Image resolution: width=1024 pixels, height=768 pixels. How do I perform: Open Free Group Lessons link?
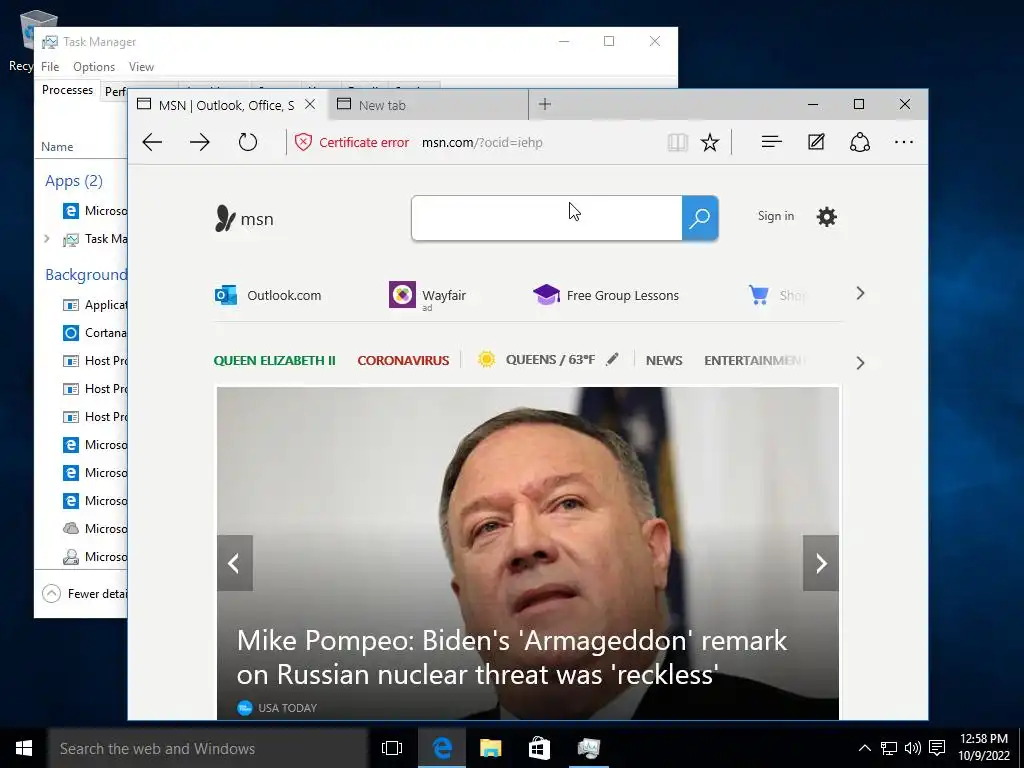coord(606,295)
